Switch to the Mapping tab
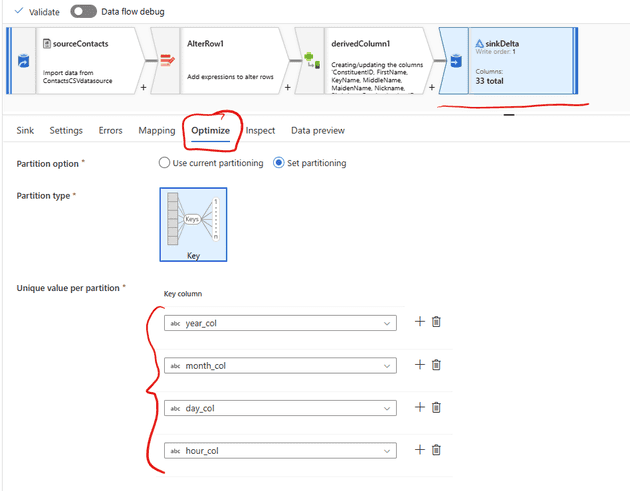 point(156,130)
